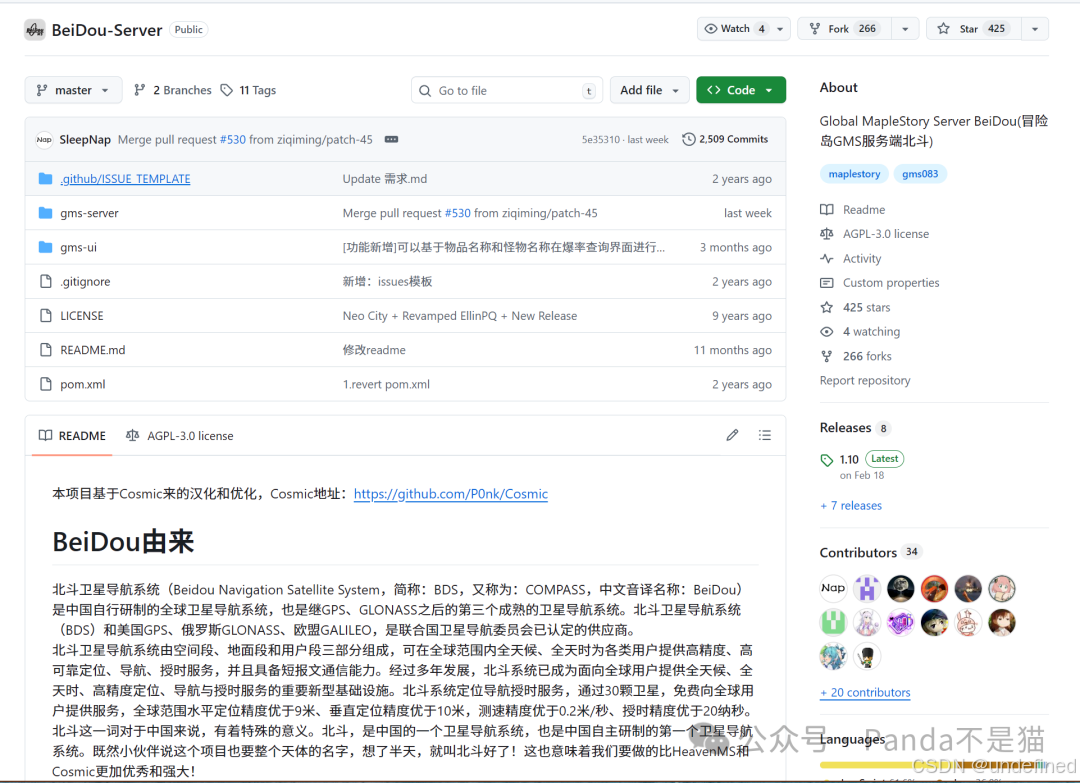View the 11 Tags link
This screenshot has height=783, width=1080.
[x=249, y=90]
